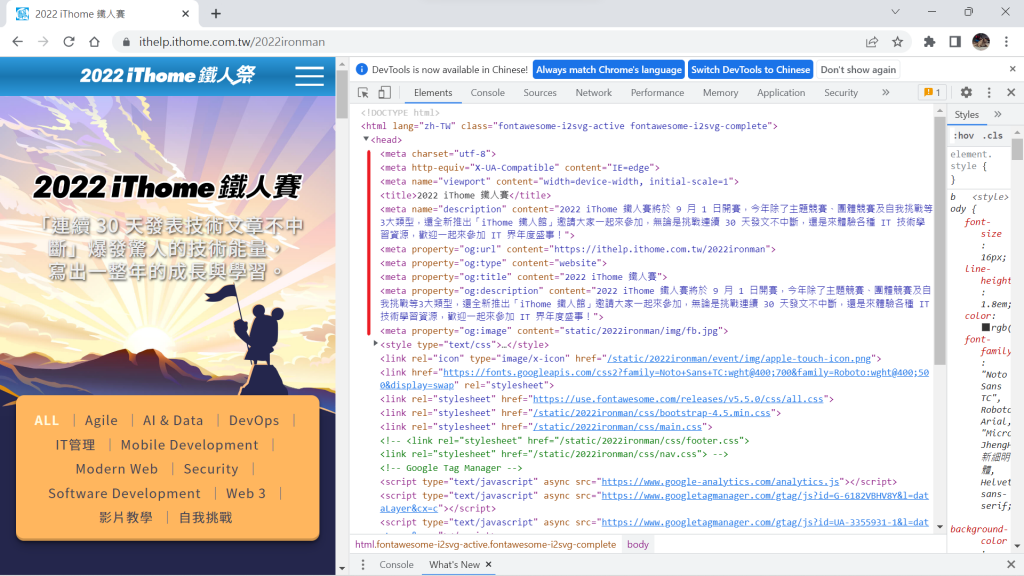Open DevTools customize three-dot menu

989,93
